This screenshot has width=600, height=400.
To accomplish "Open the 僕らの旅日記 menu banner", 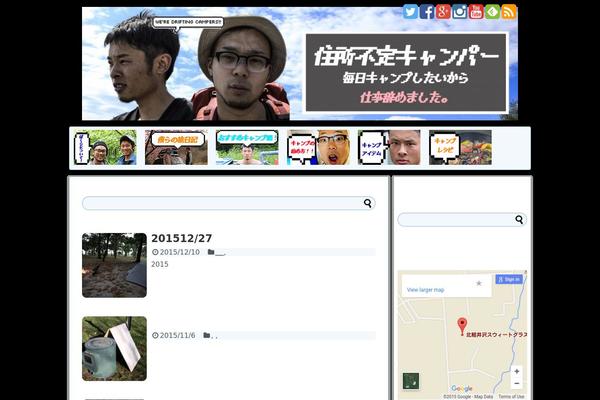I will pyautogui.click(x=176, y=147).
